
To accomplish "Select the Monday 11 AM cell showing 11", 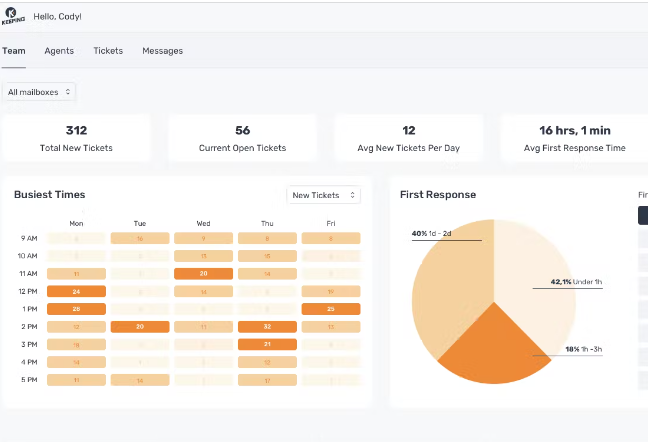I will point(76,273).
